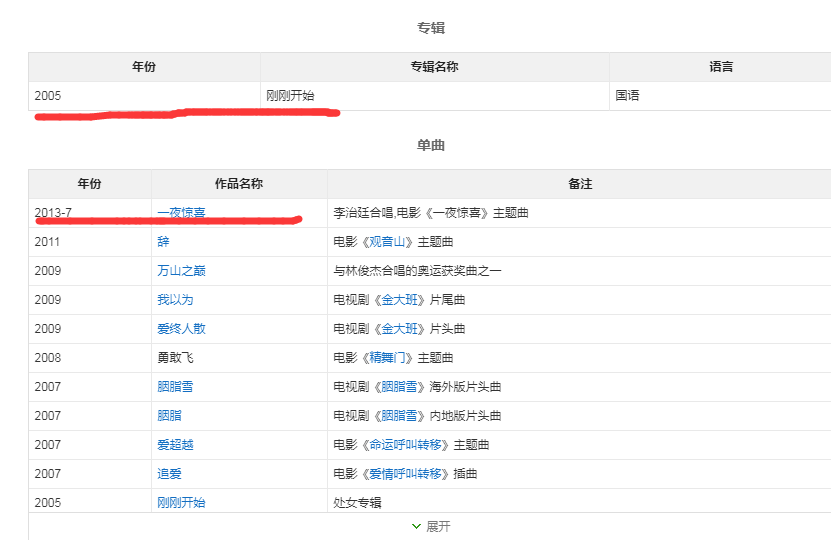Click the album name 刚刚开始 in album table
The image size is (831, 540).
(290, 95)
